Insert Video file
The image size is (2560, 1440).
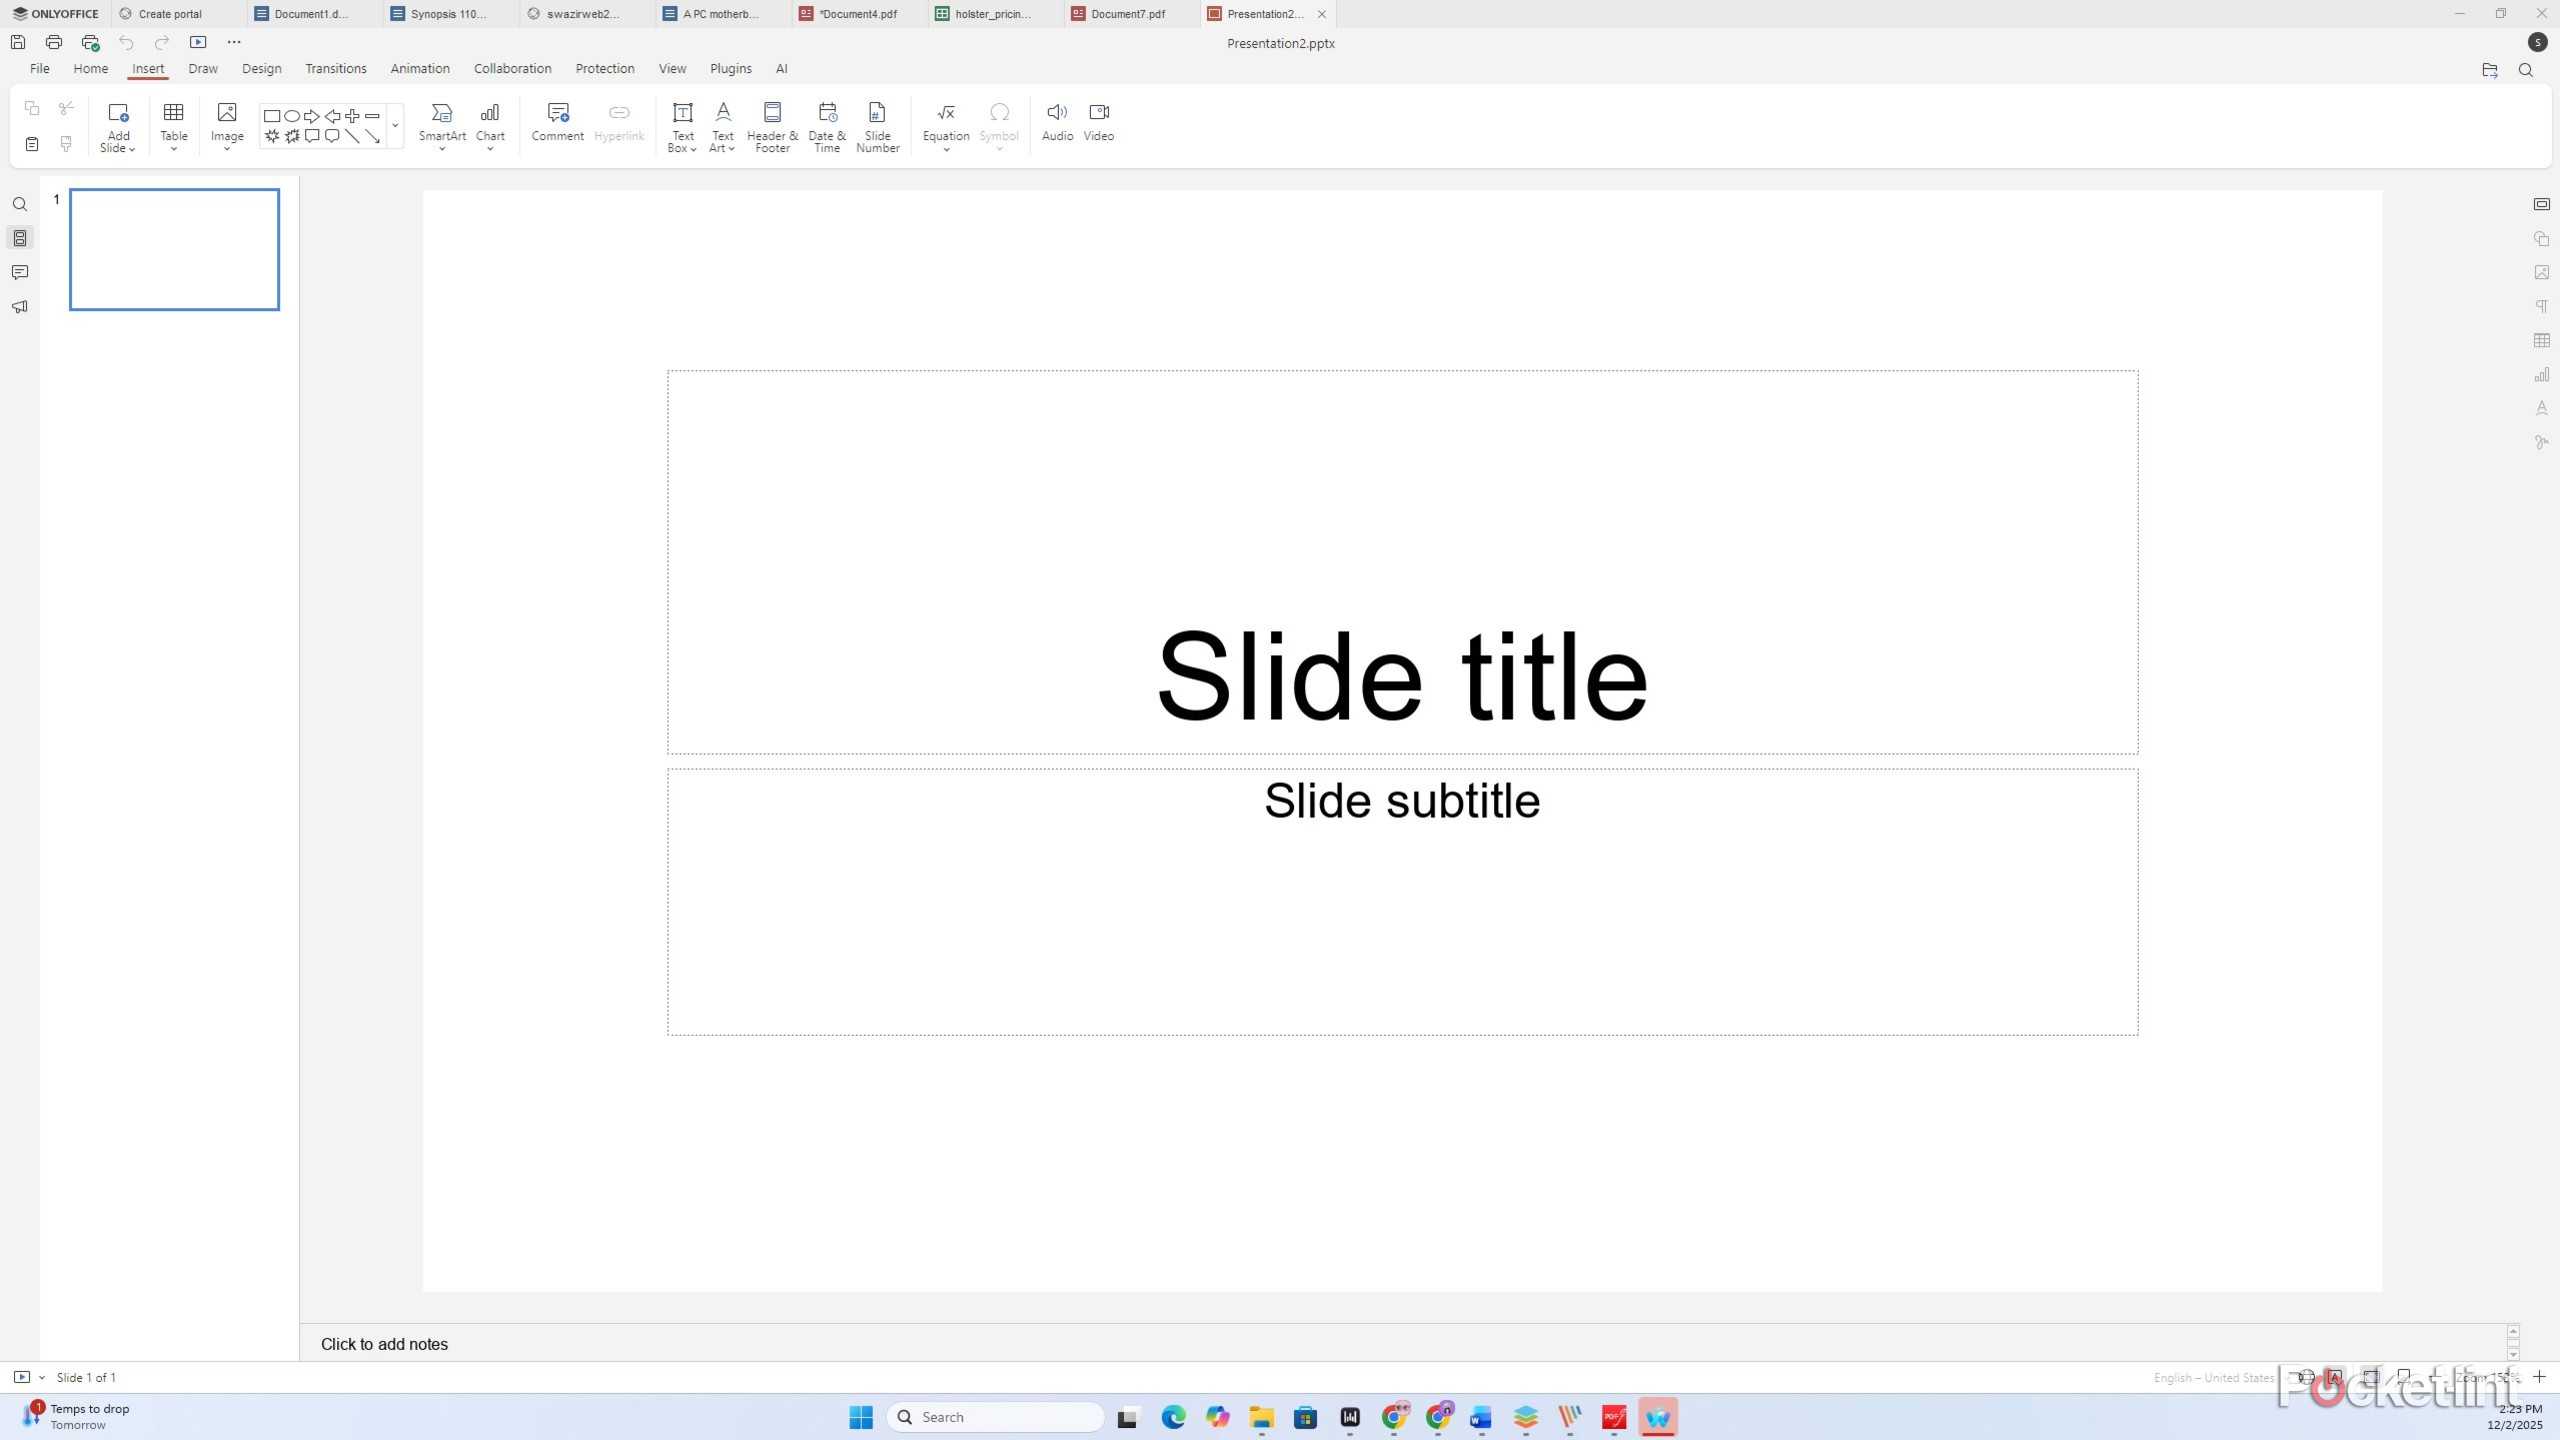point(1098,122)
